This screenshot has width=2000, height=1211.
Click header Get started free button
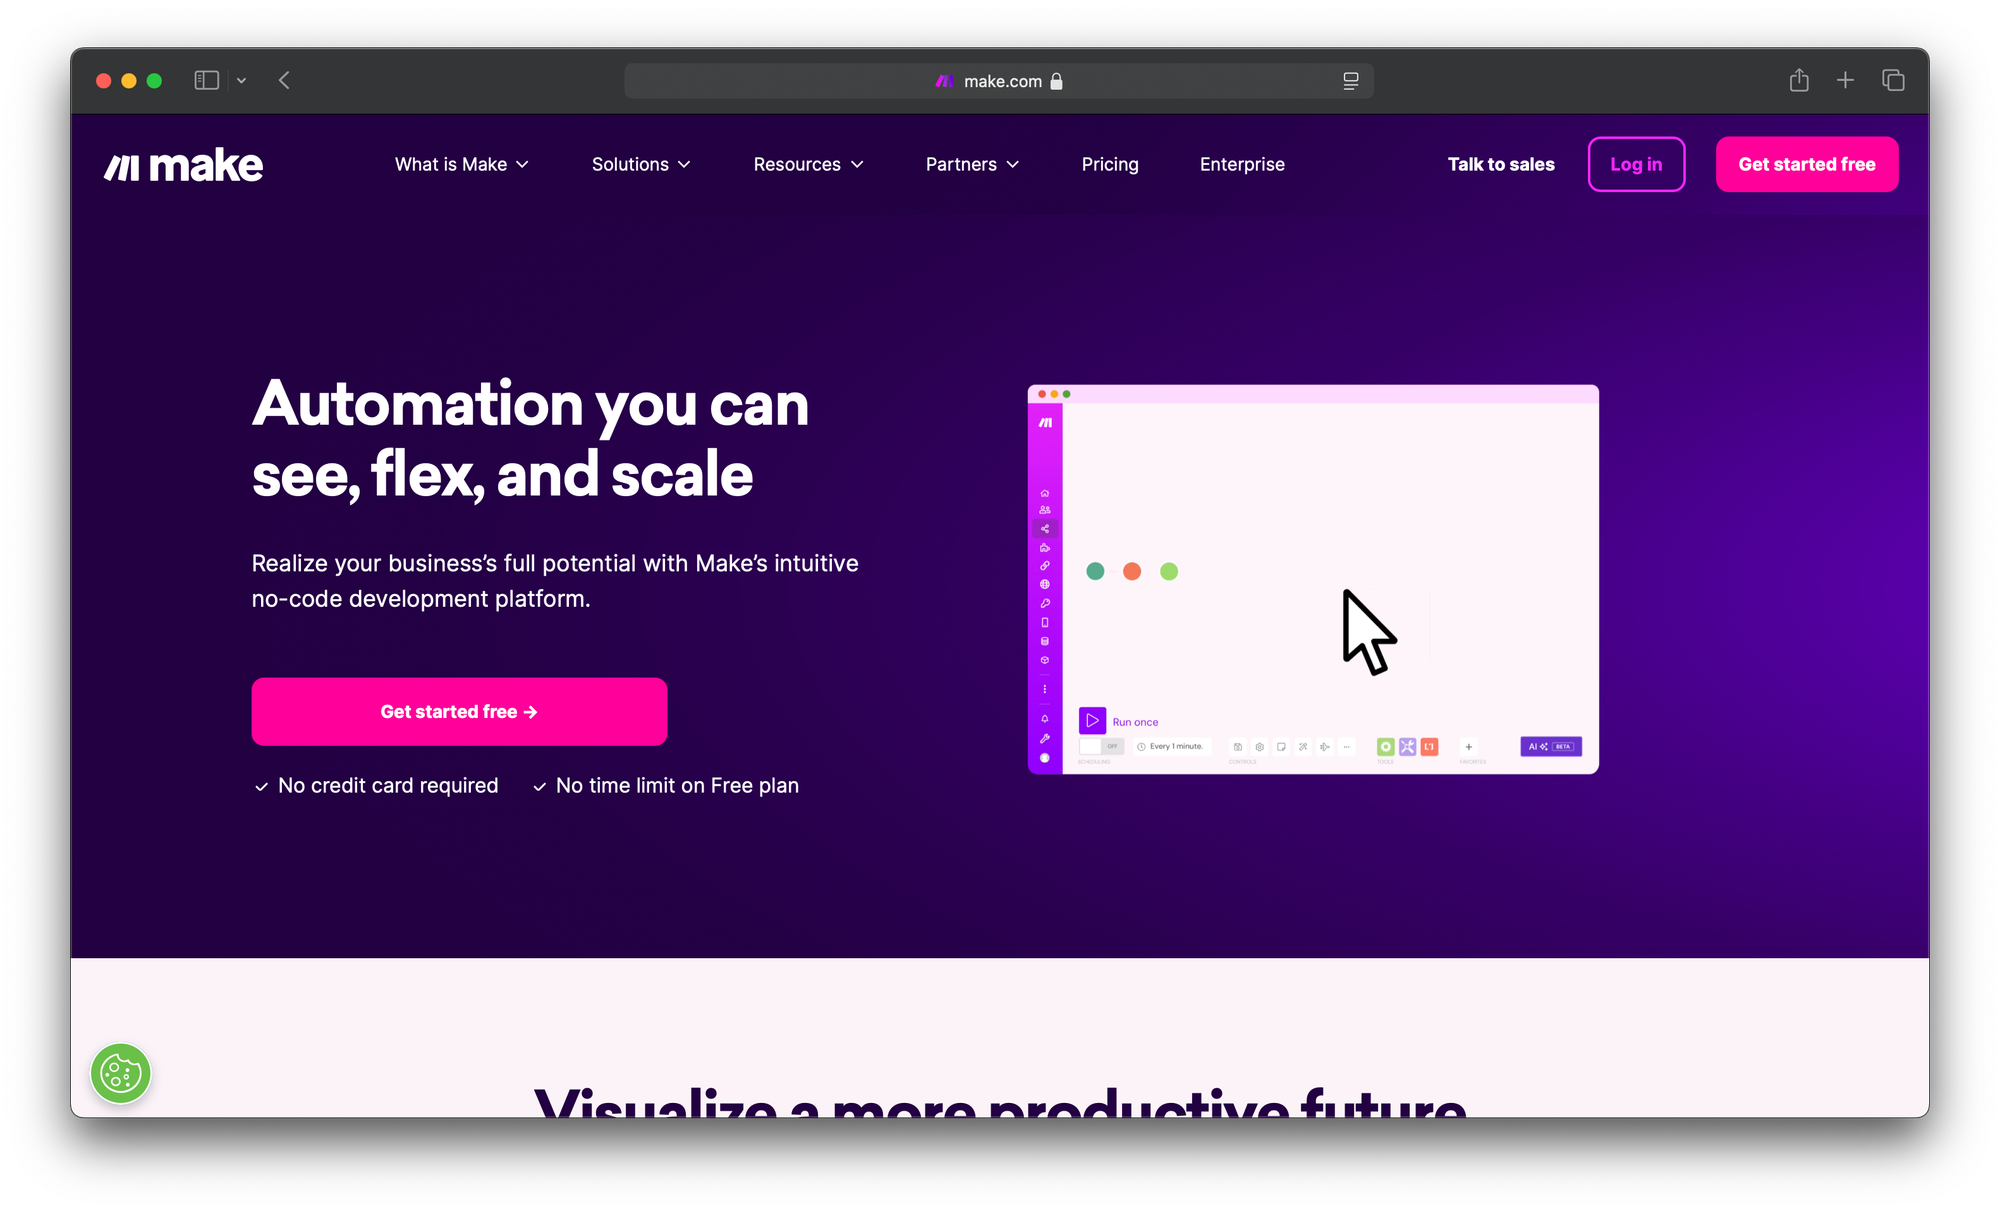click(1807, 164)
